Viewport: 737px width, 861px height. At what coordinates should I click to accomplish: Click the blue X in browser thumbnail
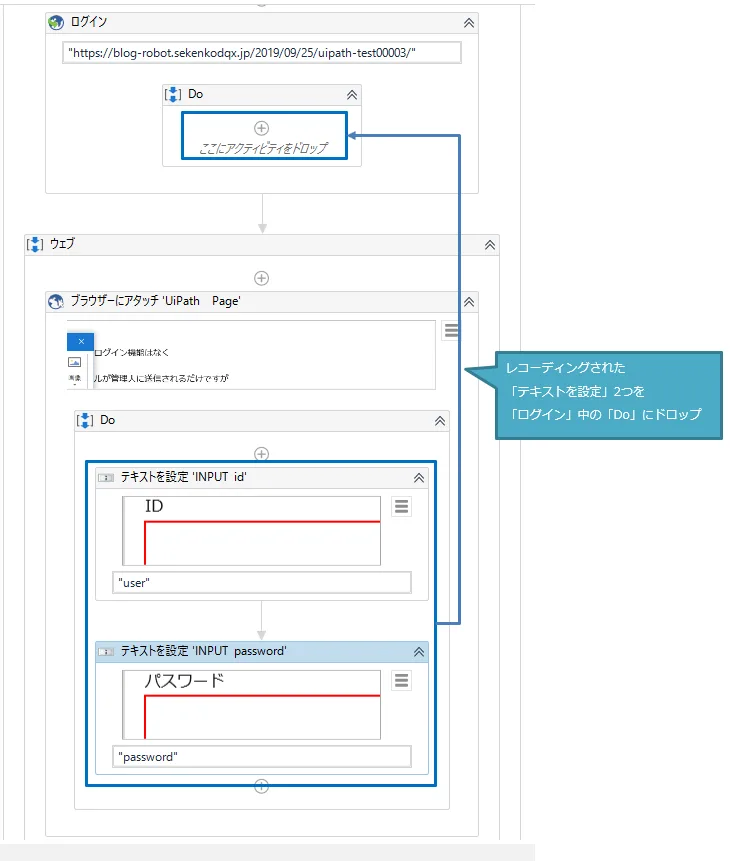(x=80, y=342)
